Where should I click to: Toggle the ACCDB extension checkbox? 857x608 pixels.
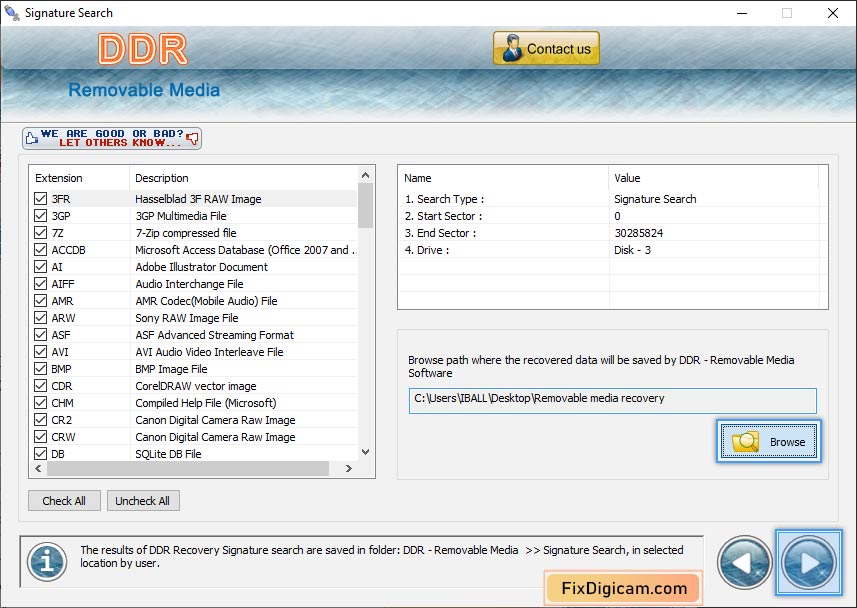click(40, 249)
